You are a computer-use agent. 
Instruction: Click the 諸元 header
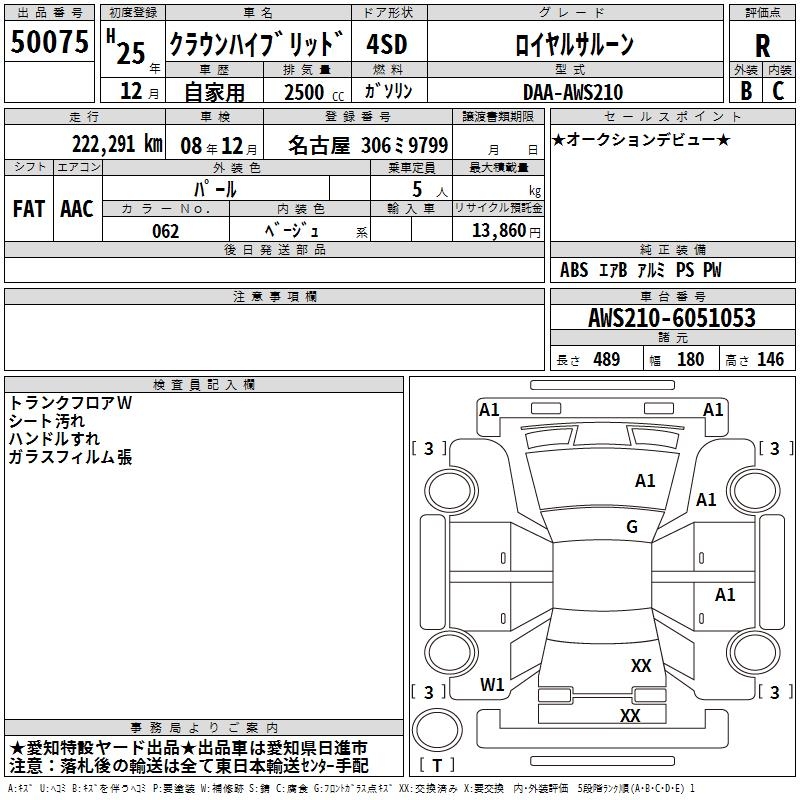672,337
